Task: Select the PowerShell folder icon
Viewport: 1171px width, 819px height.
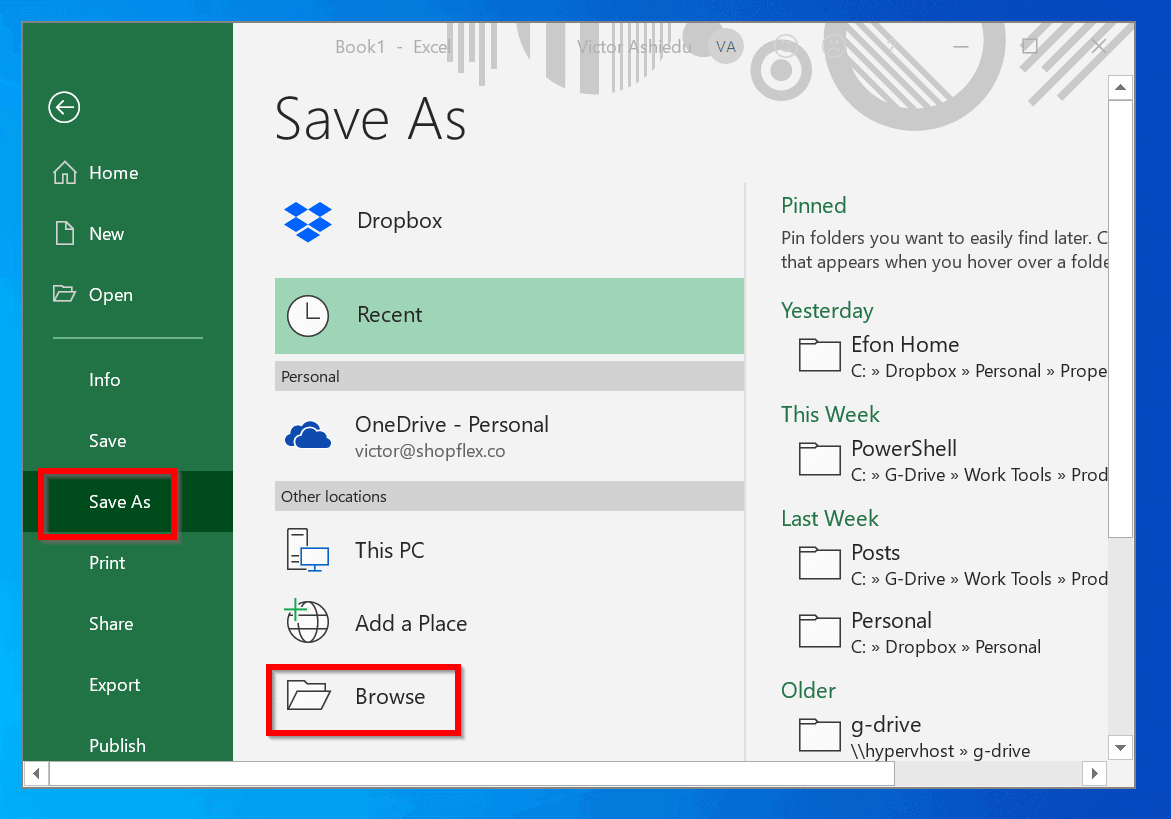Action: (819, 459)
